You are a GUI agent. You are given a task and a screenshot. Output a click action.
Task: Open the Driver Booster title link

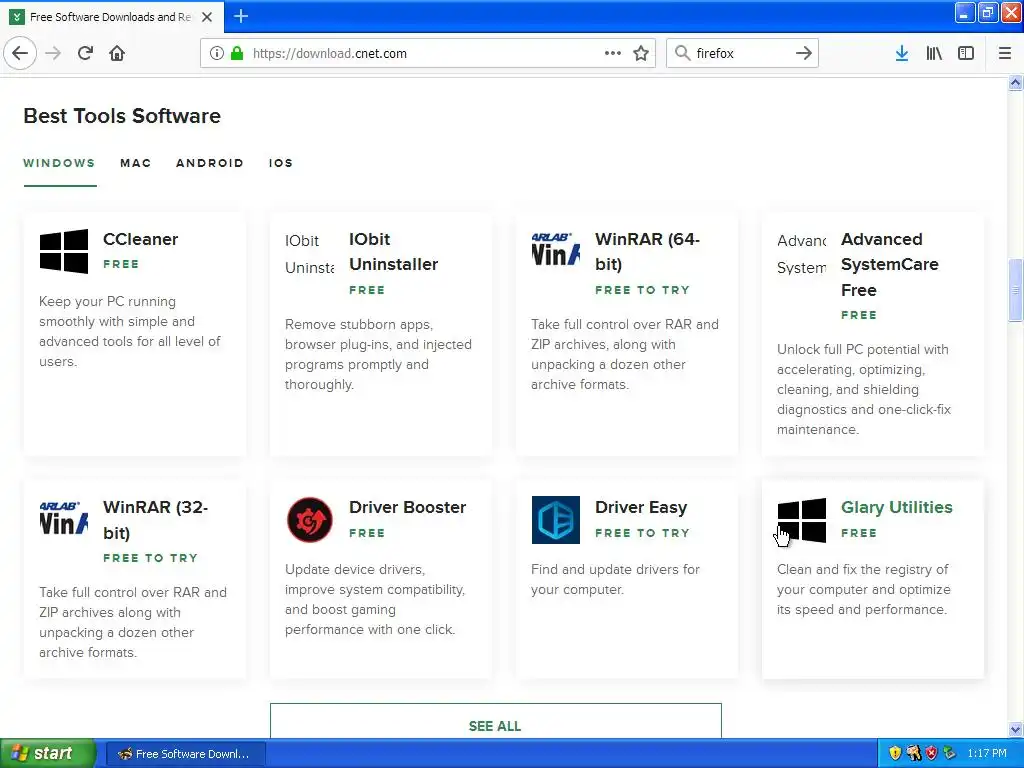(408, 507)
